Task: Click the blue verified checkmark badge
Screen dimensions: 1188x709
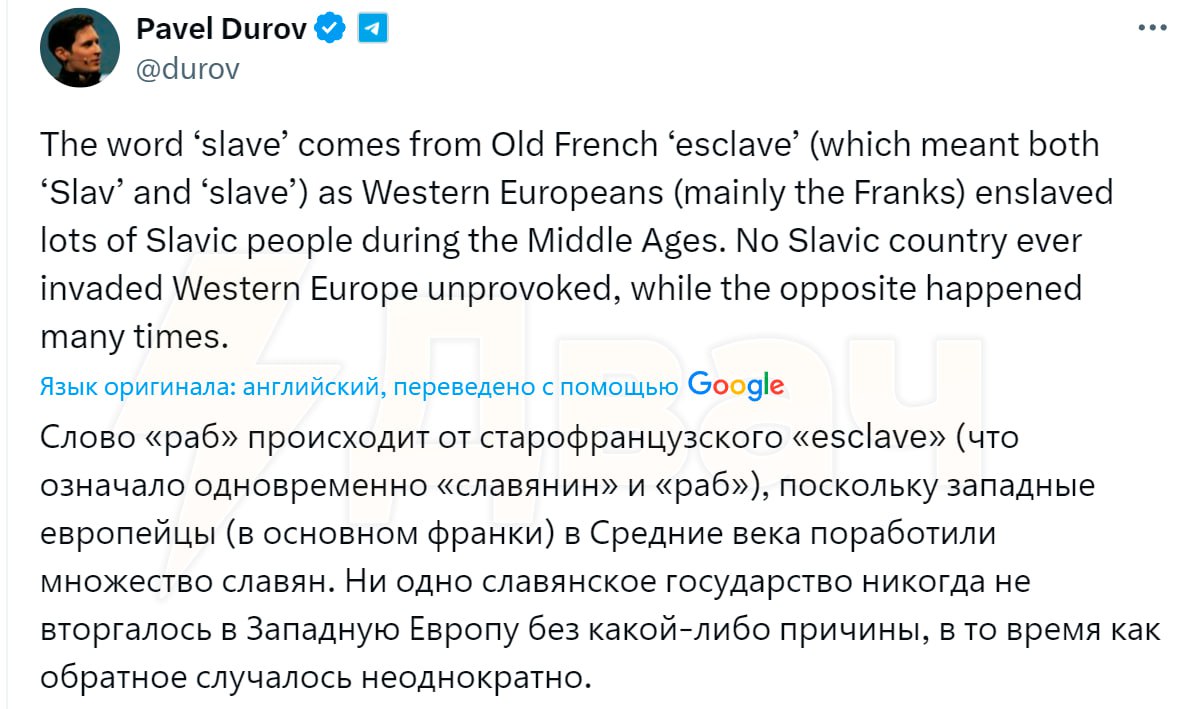Action: pos(330,29)
